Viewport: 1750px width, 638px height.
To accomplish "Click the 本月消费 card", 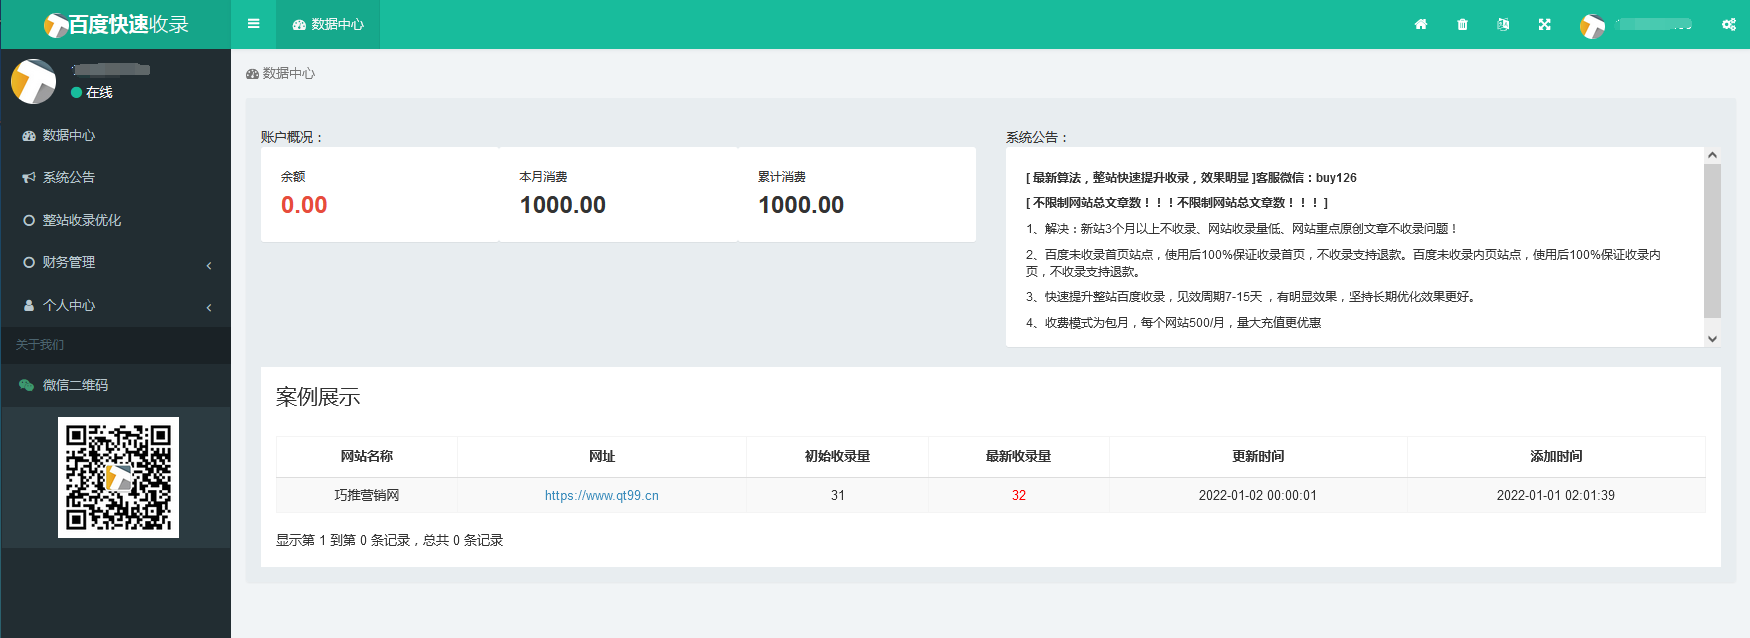I will (618, 194).
